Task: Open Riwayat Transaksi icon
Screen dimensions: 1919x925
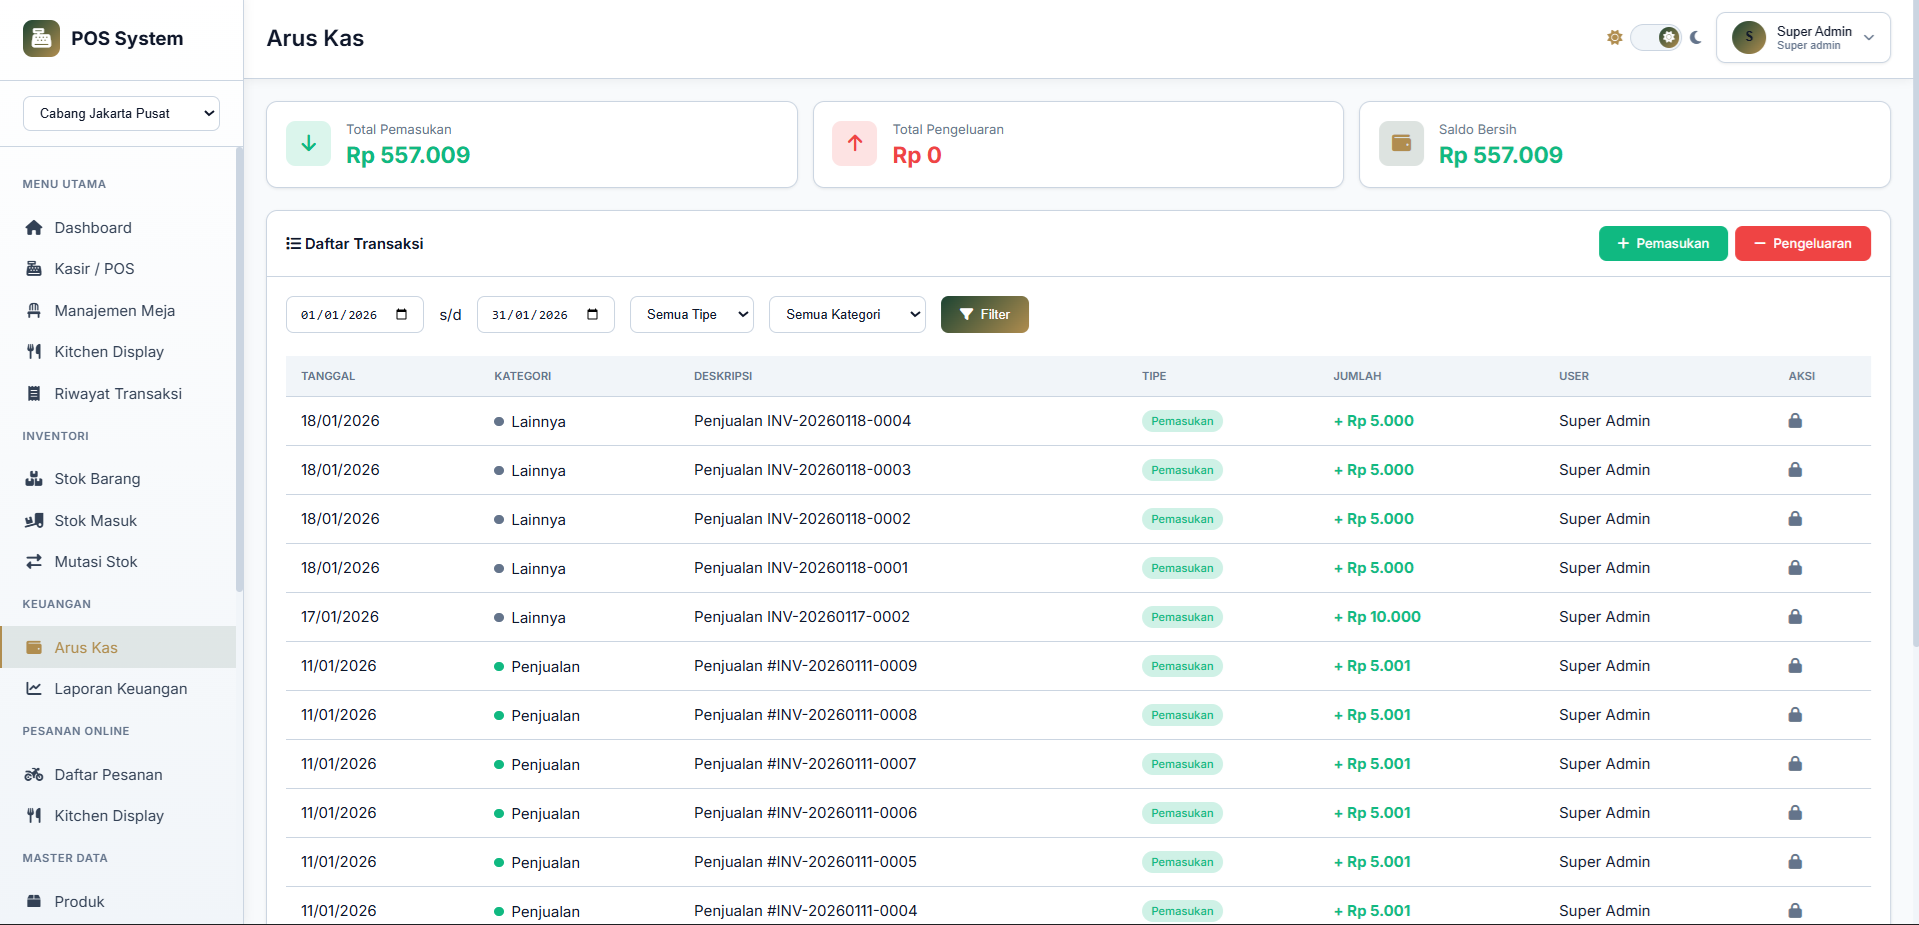Action: click(35, 393)
